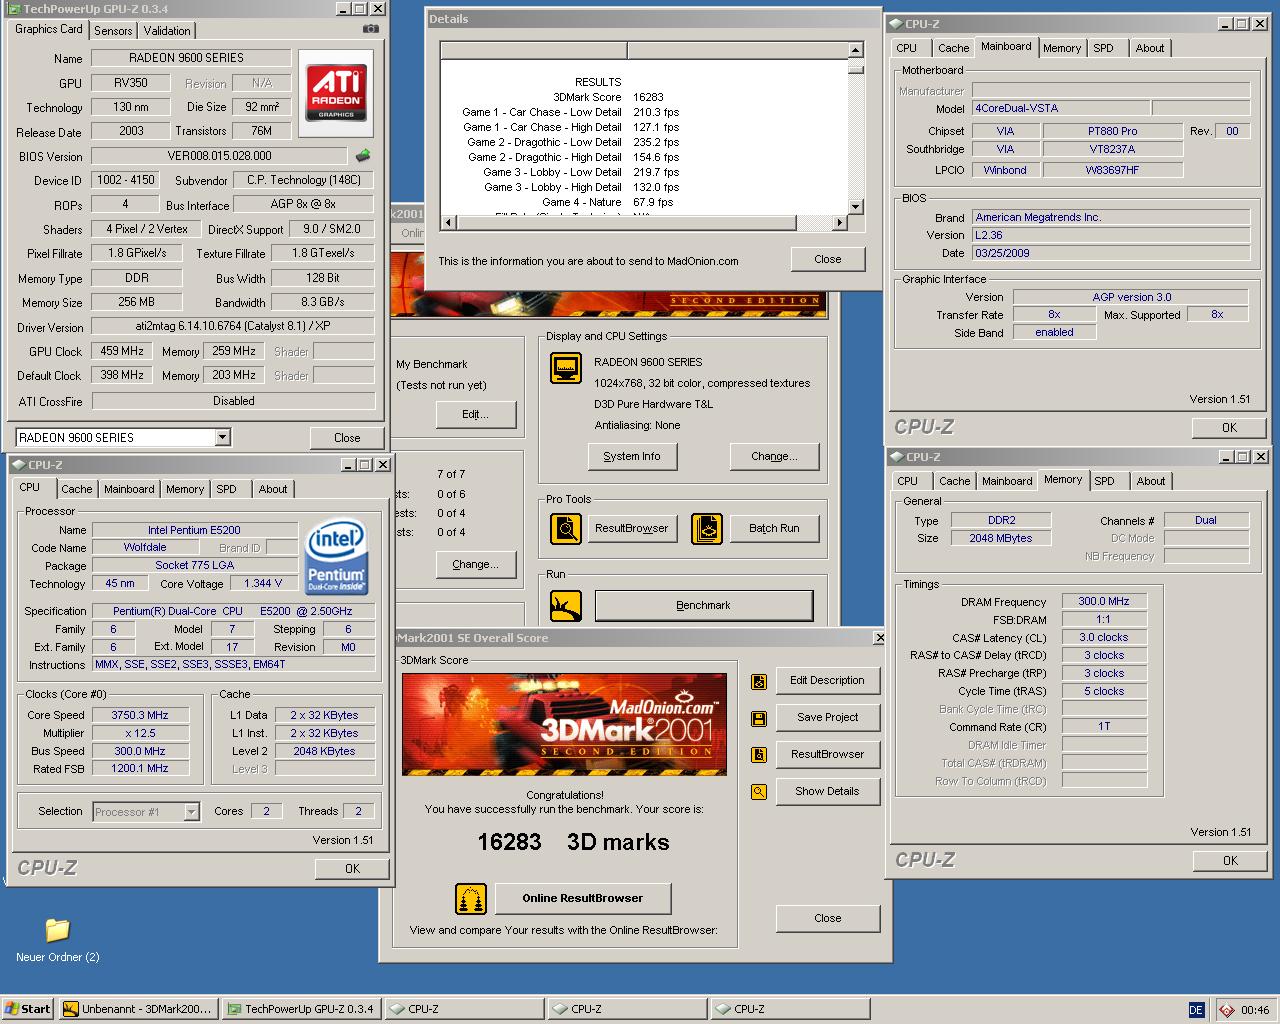Click the Benchmark run button
The height and width of the screenshot is (1024, 1280).
704,605
